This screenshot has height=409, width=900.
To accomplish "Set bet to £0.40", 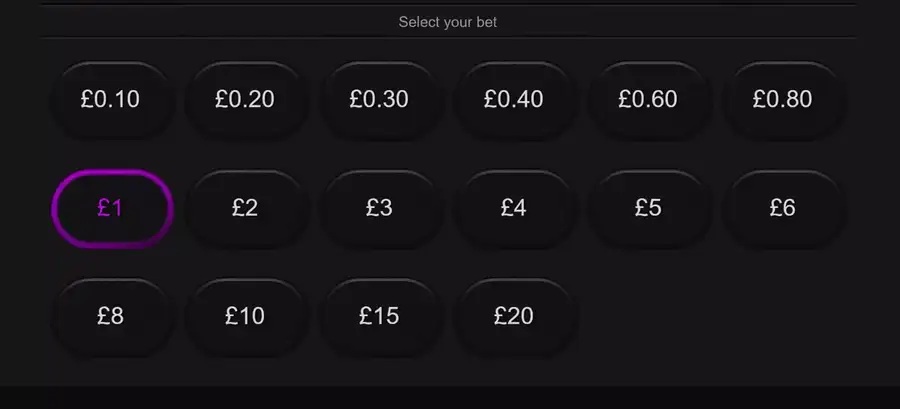I will coord(514,99).
